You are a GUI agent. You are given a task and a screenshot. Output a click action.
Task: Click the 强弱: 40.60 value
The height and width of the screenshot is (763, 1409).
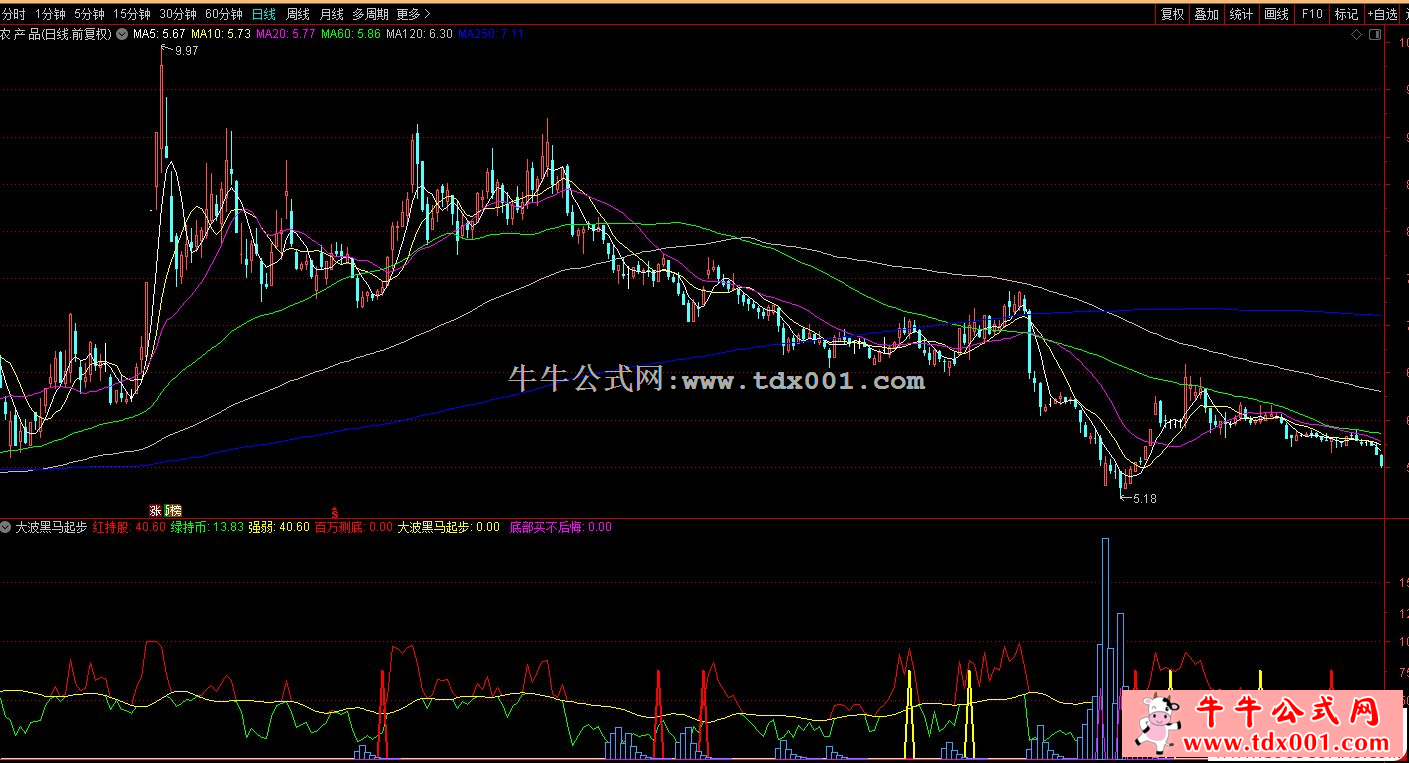click(279, 527)
